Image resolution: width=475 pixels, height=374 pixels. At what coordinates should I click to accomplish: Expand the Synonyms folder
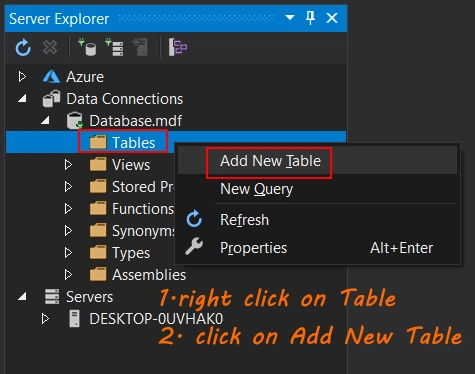(68, 231)
